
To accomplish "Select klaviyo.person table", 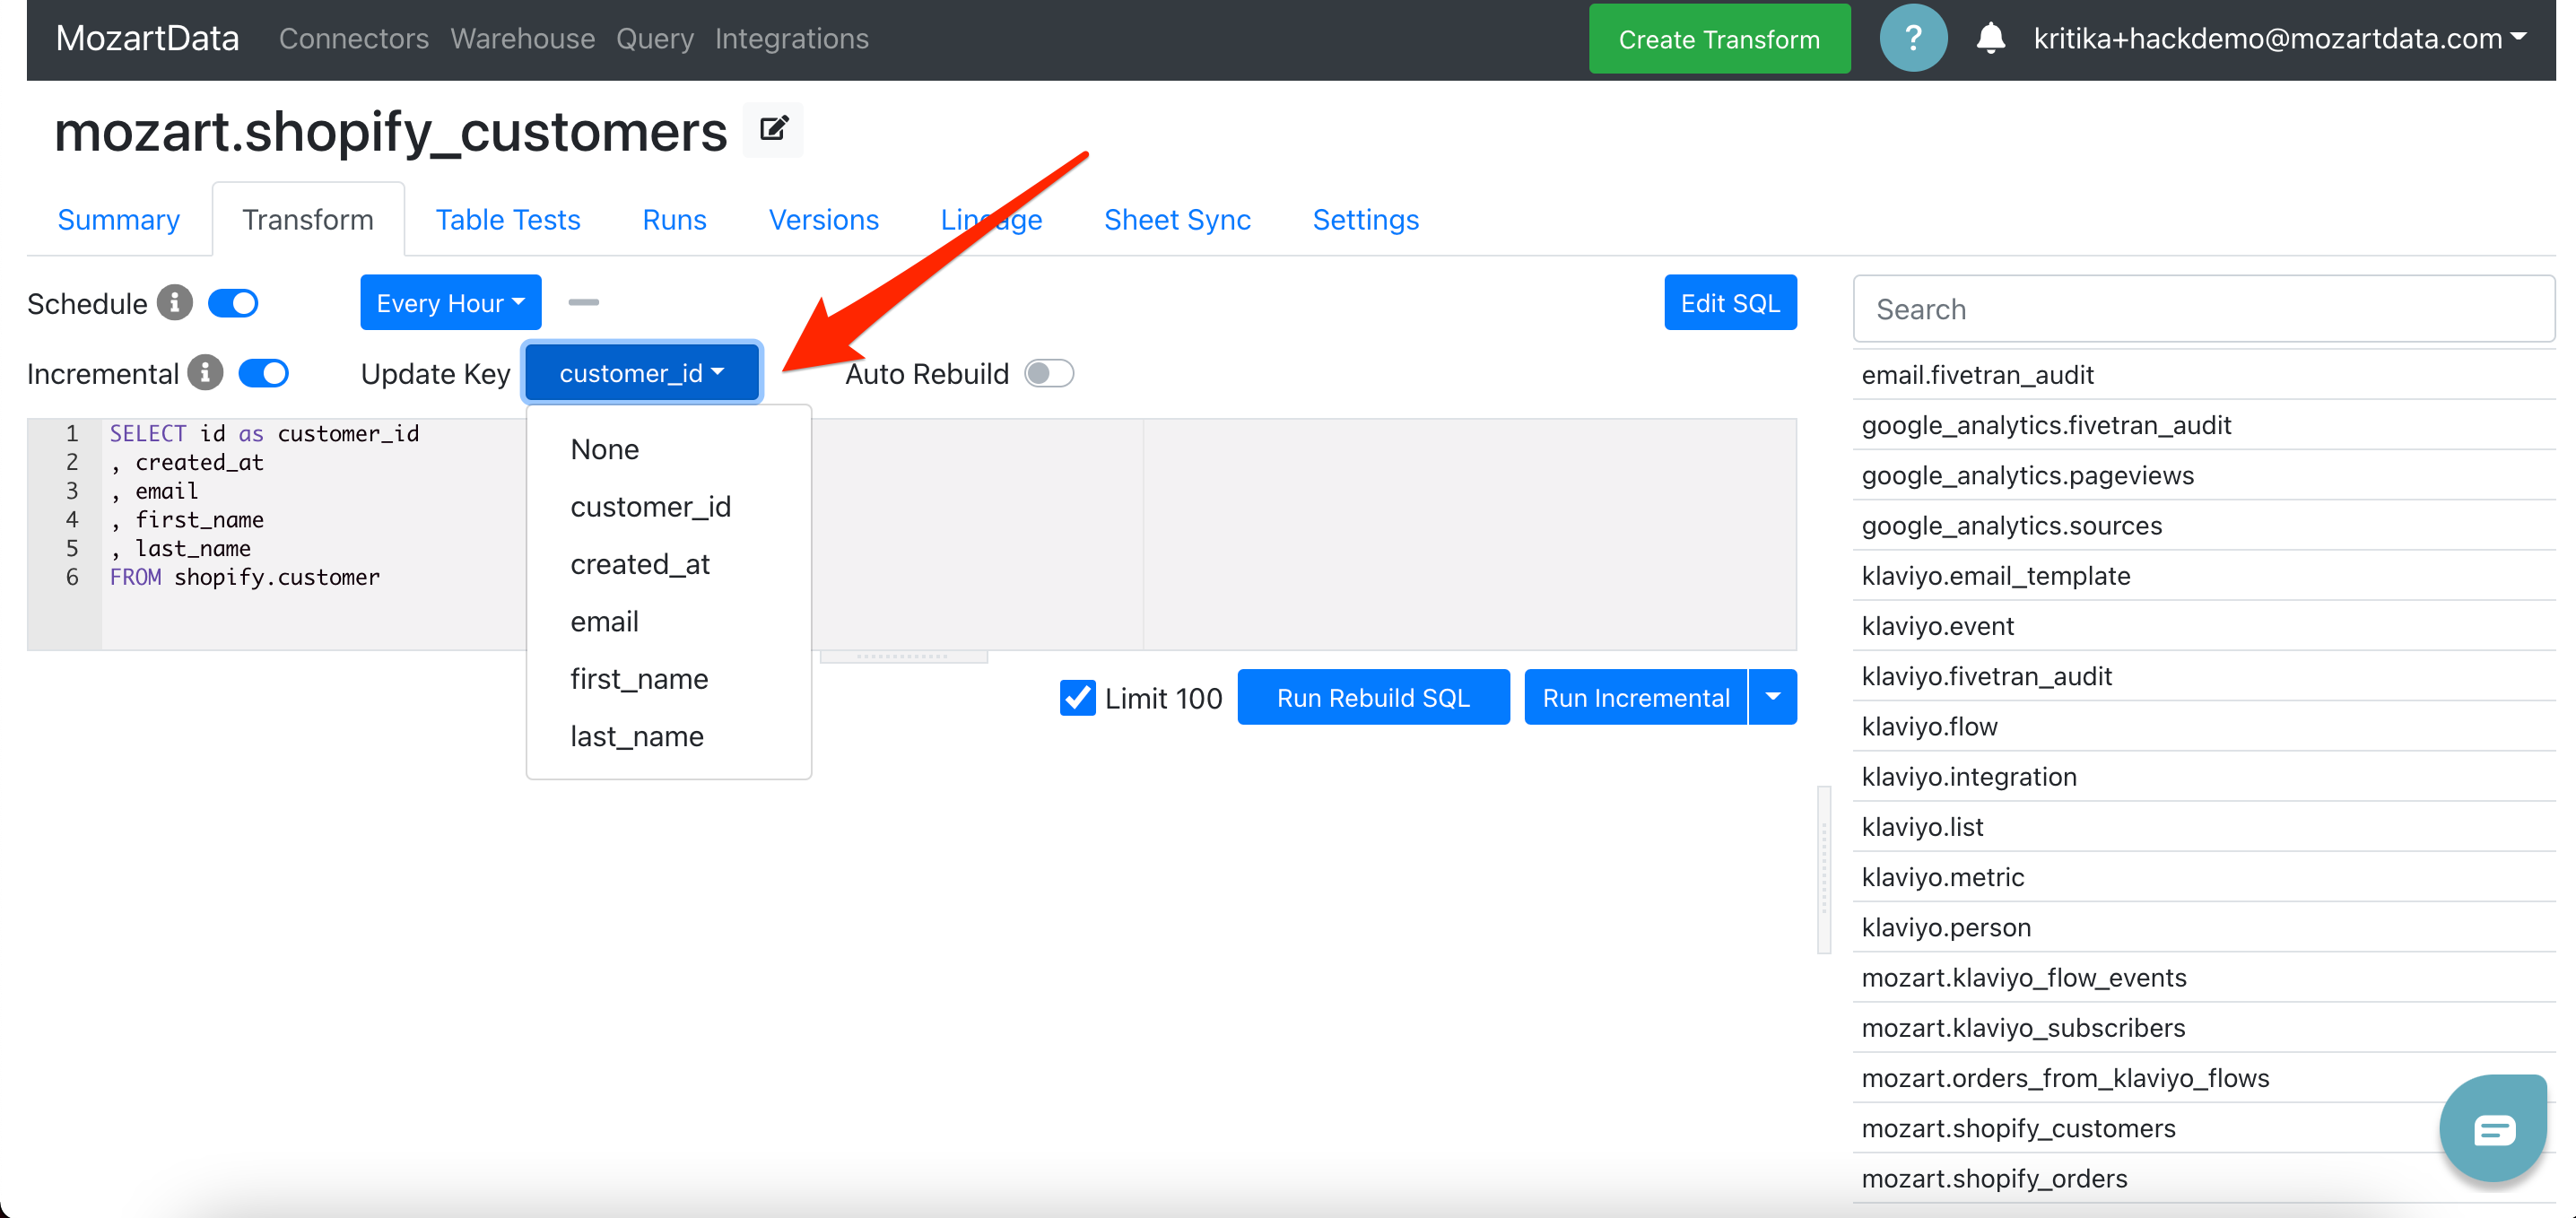I will [x=2203, y=927].
